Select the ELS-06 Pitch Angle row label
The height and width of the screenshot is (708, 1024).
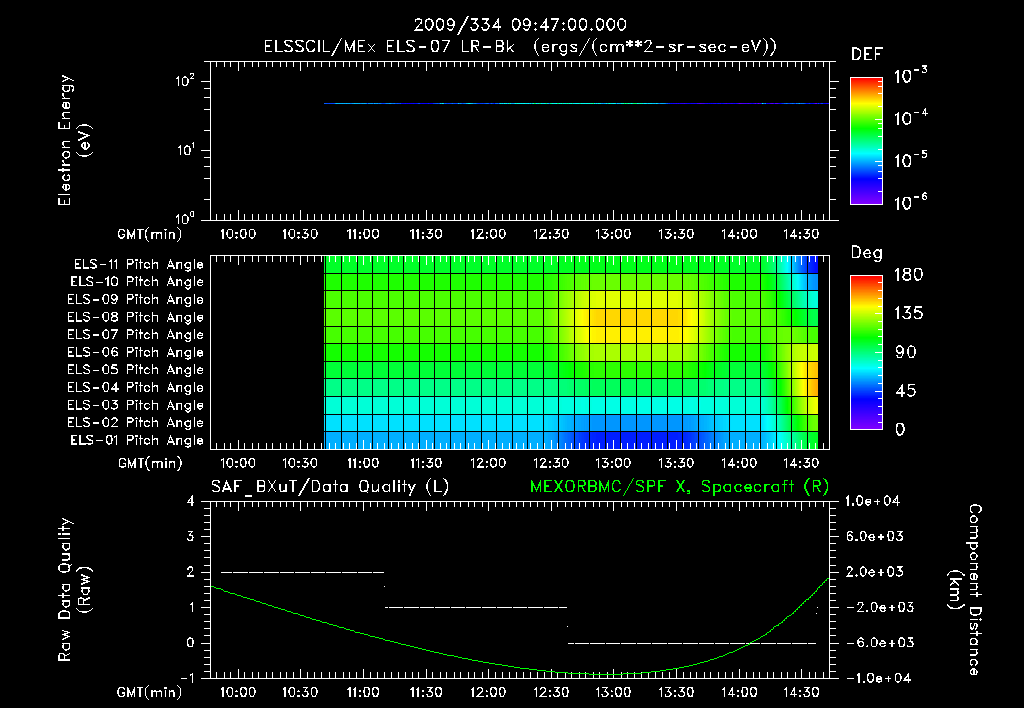[x=136, y=352]
